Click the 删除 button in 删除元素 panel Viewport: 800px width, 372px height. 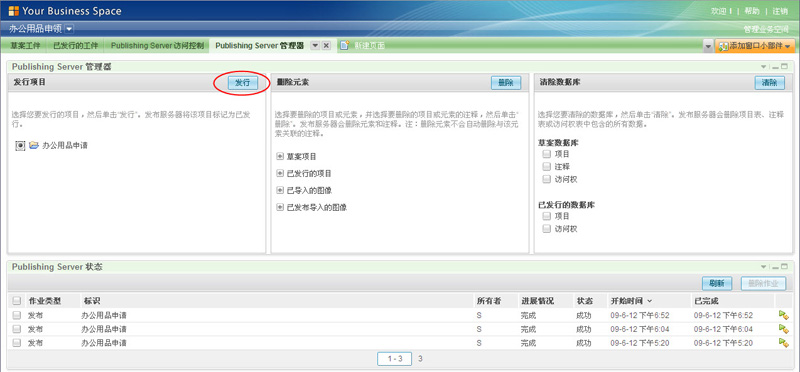pos(506,83)
